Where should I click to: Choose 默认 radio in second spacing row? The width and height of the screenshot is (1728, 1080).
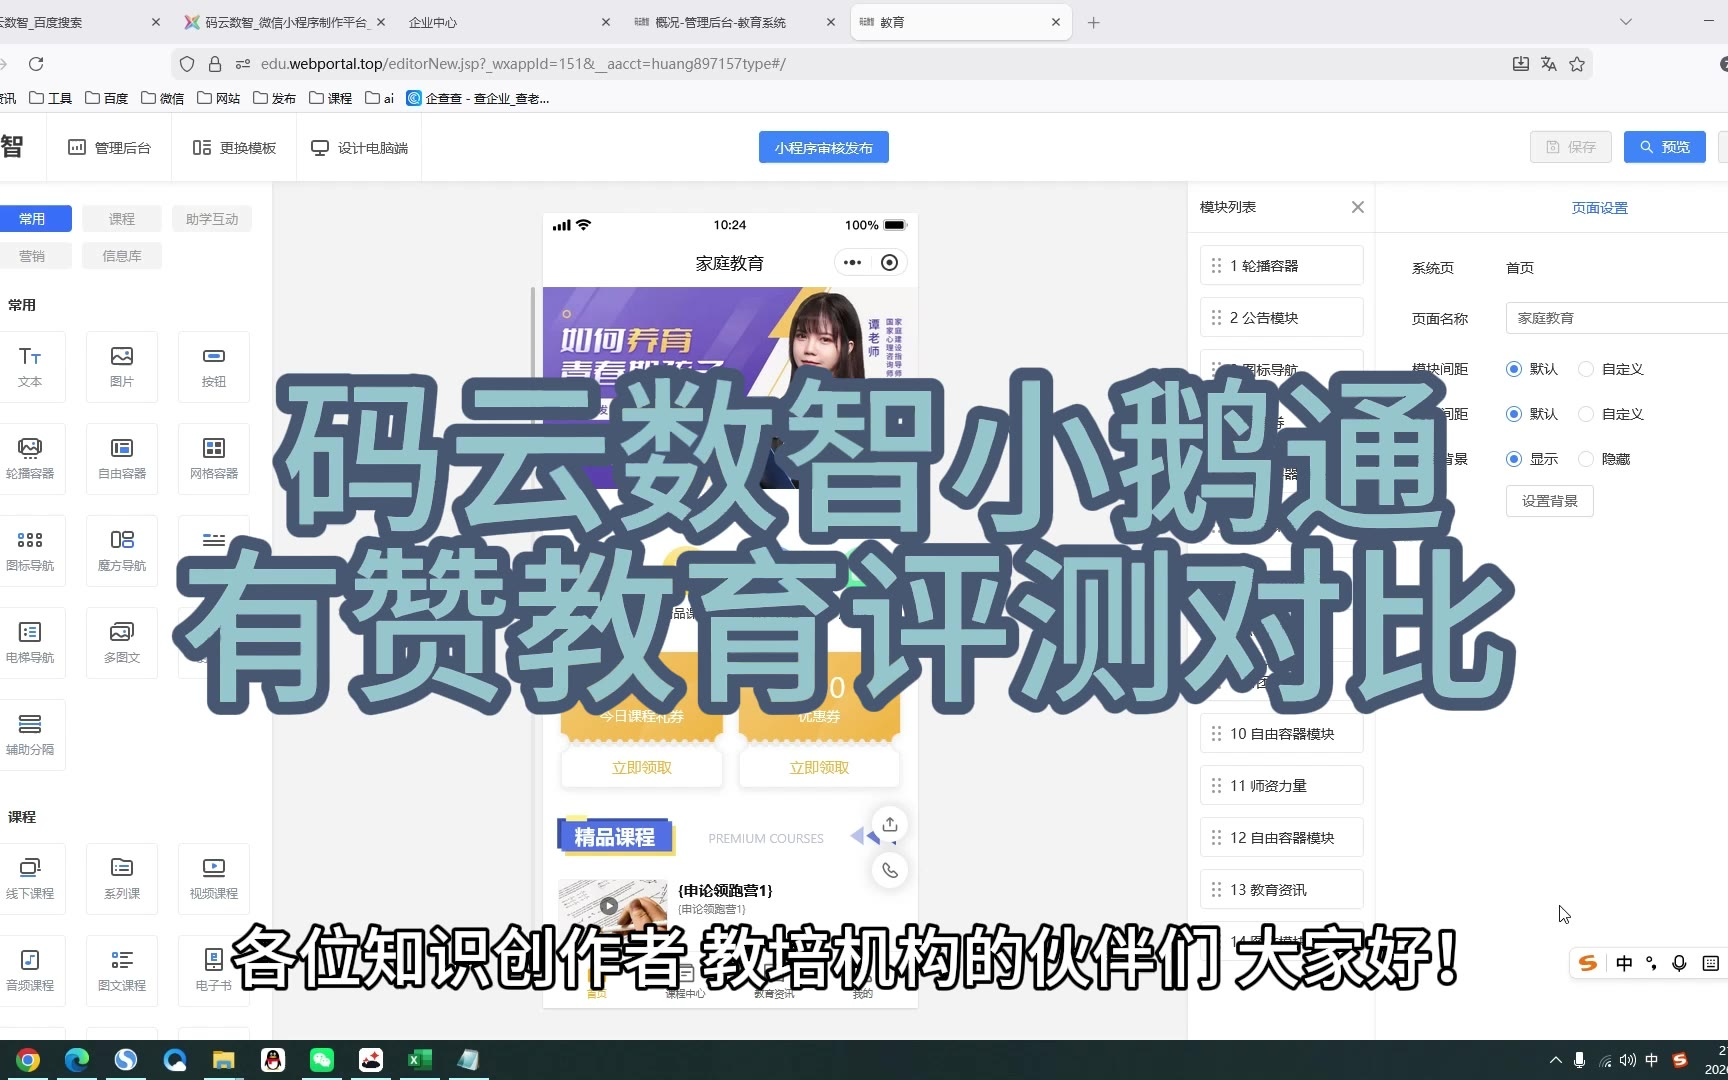[1514, 414]
